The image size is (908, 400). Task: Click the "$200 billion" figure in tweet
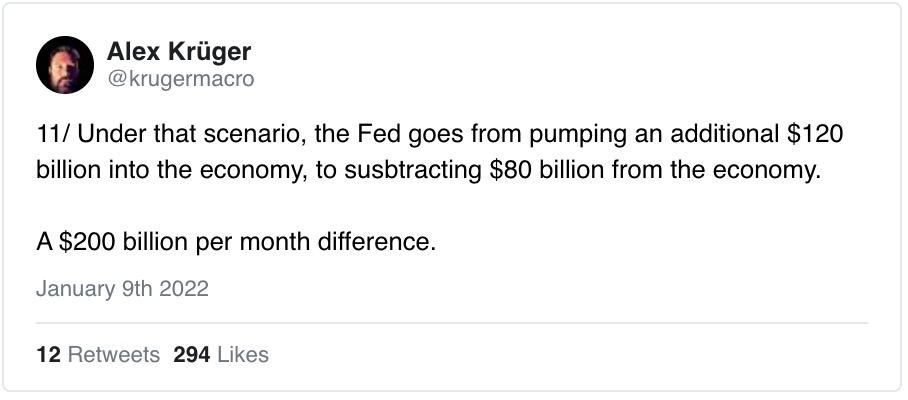coord(109,242)
